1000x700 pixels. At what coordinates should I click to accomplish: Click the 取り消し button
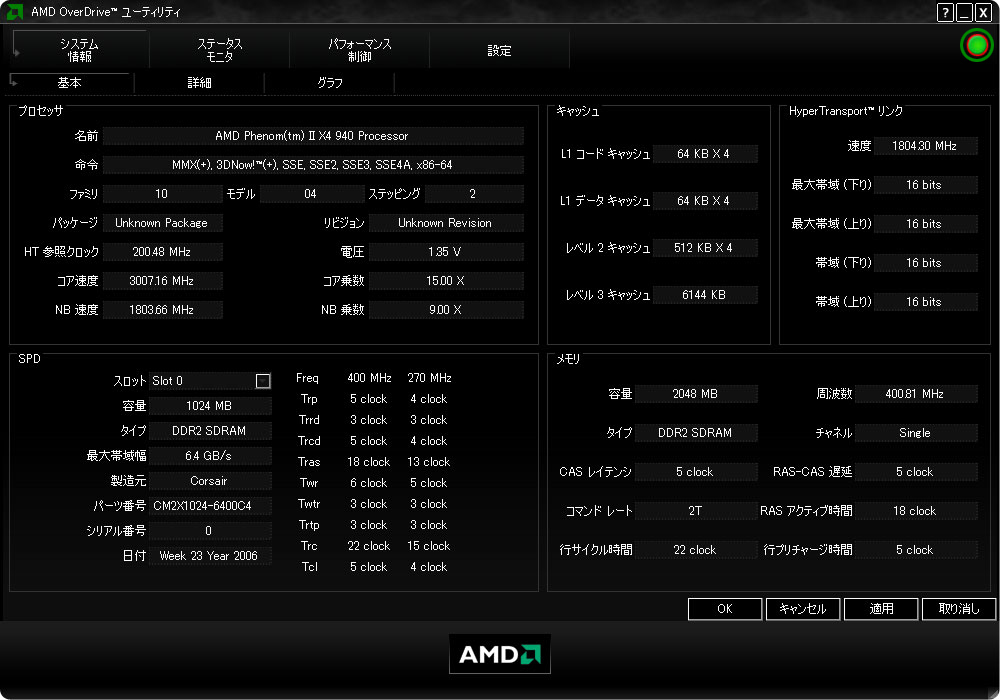tap(959, 609)
